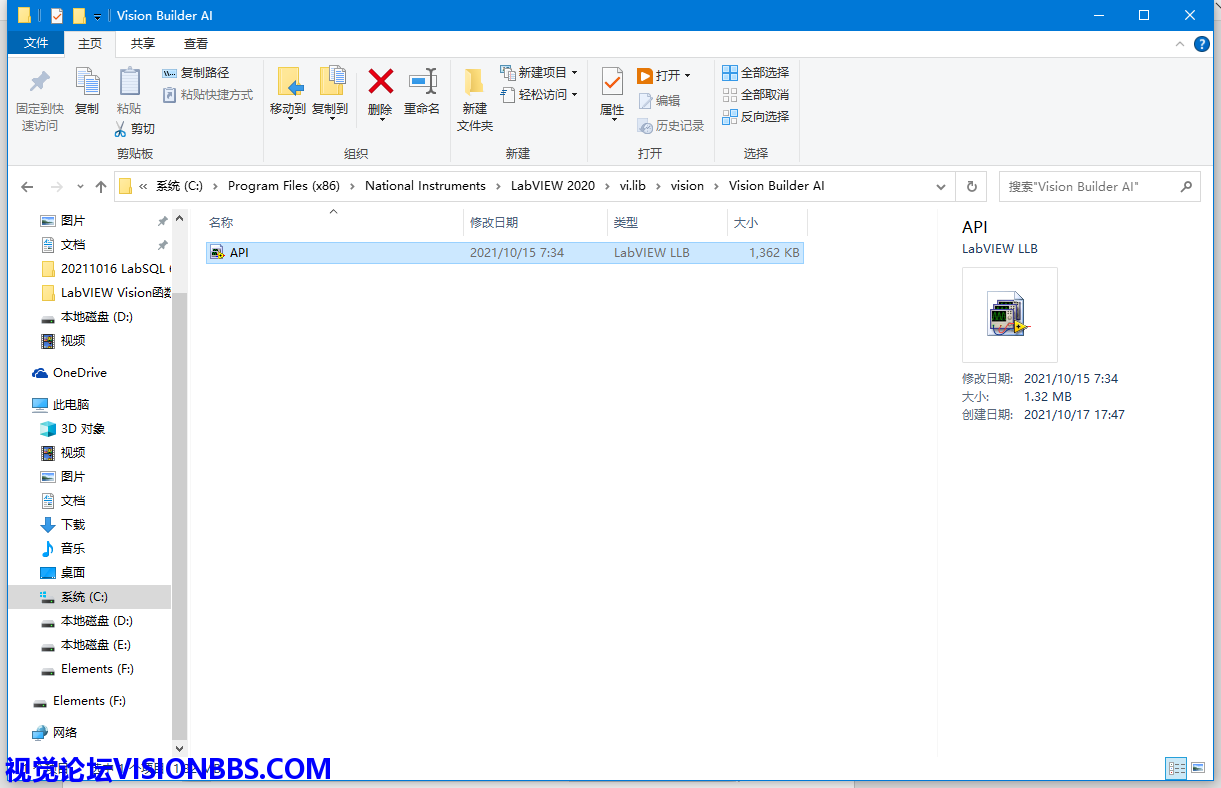Expand the address bar history dropdown

[940, 187]
